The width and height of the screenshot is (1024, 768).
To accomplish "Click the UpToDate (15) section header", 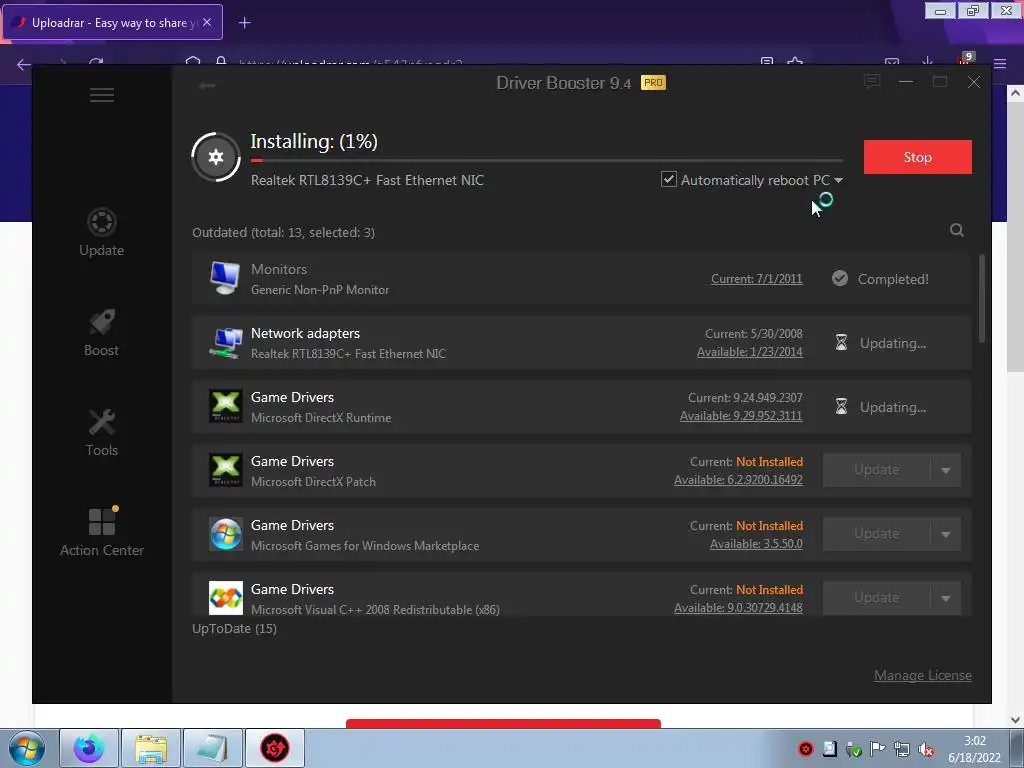I will (x=234, y=628).
